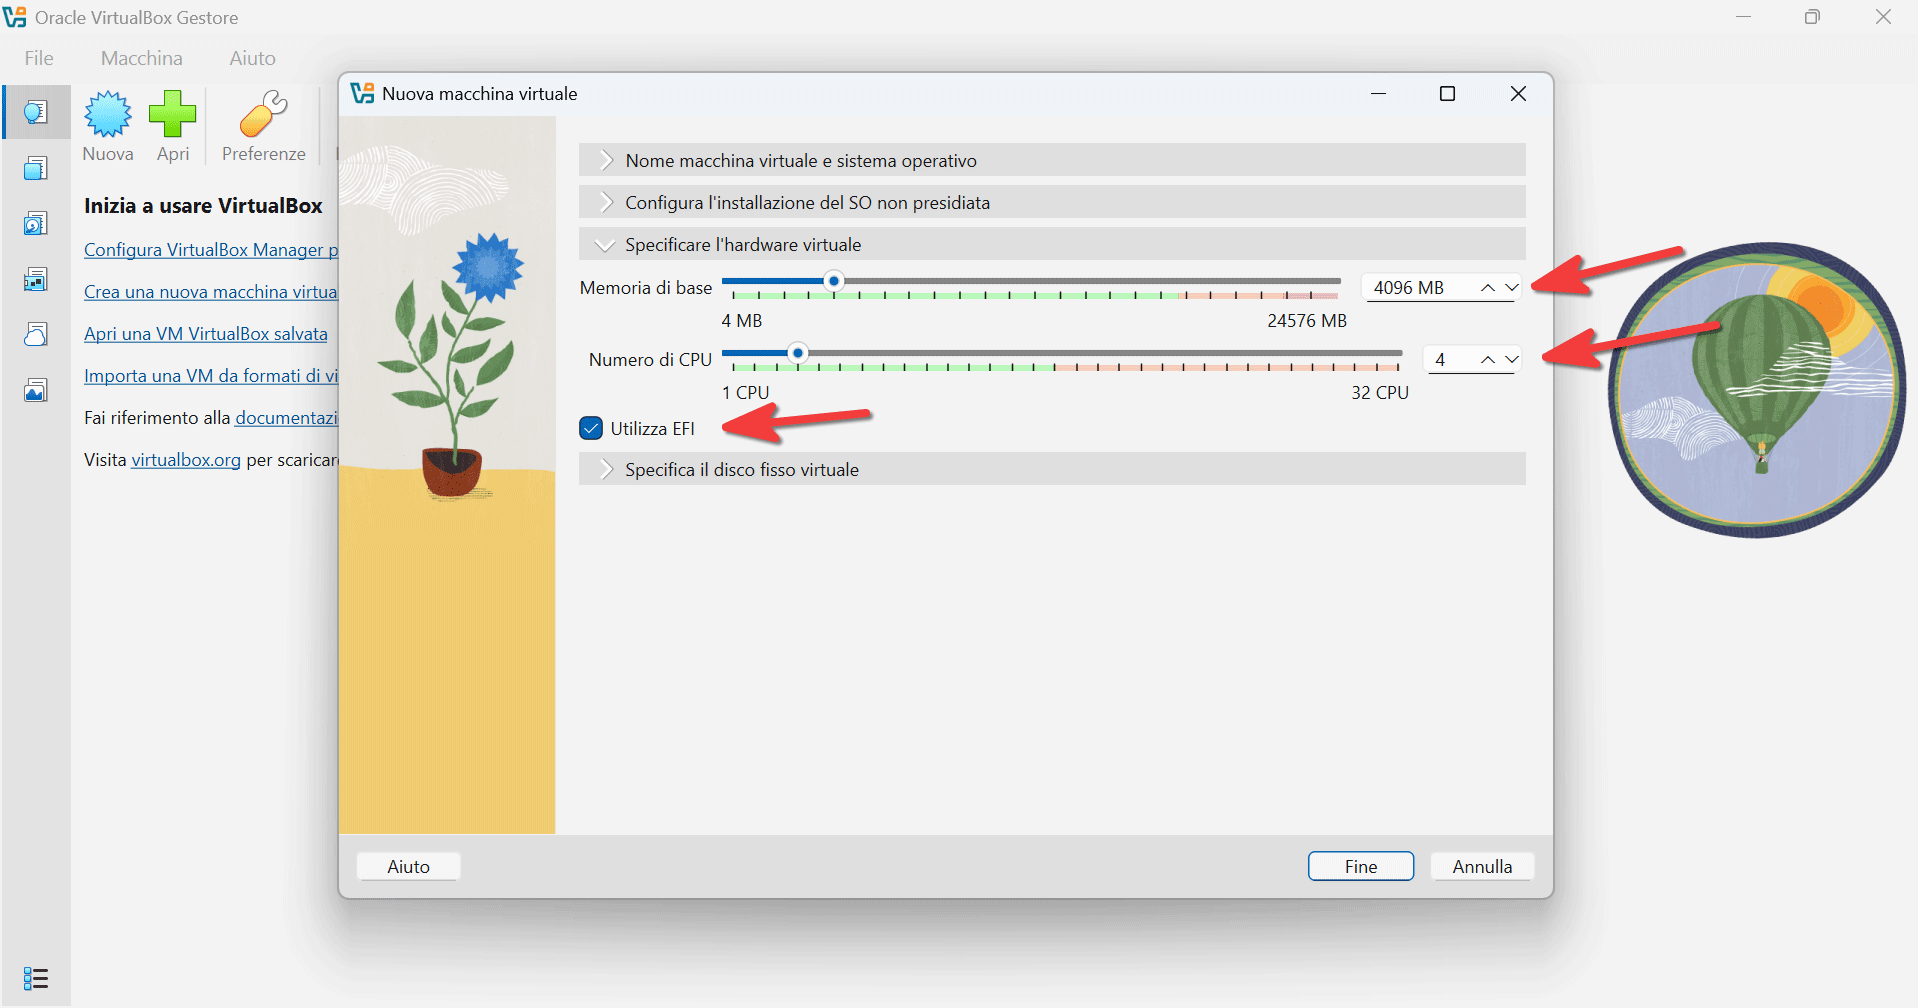The height and width of the screenshot is (1008, 1918).
Task: Select the first sidebar icon (Welcome)
Action: pos(36,112)
